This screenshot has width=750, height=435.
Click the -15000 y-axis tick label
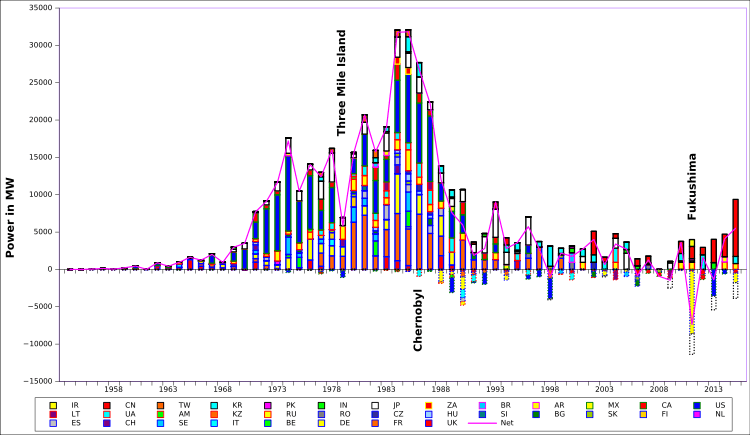pyautogui.click(x=35, y=381)
